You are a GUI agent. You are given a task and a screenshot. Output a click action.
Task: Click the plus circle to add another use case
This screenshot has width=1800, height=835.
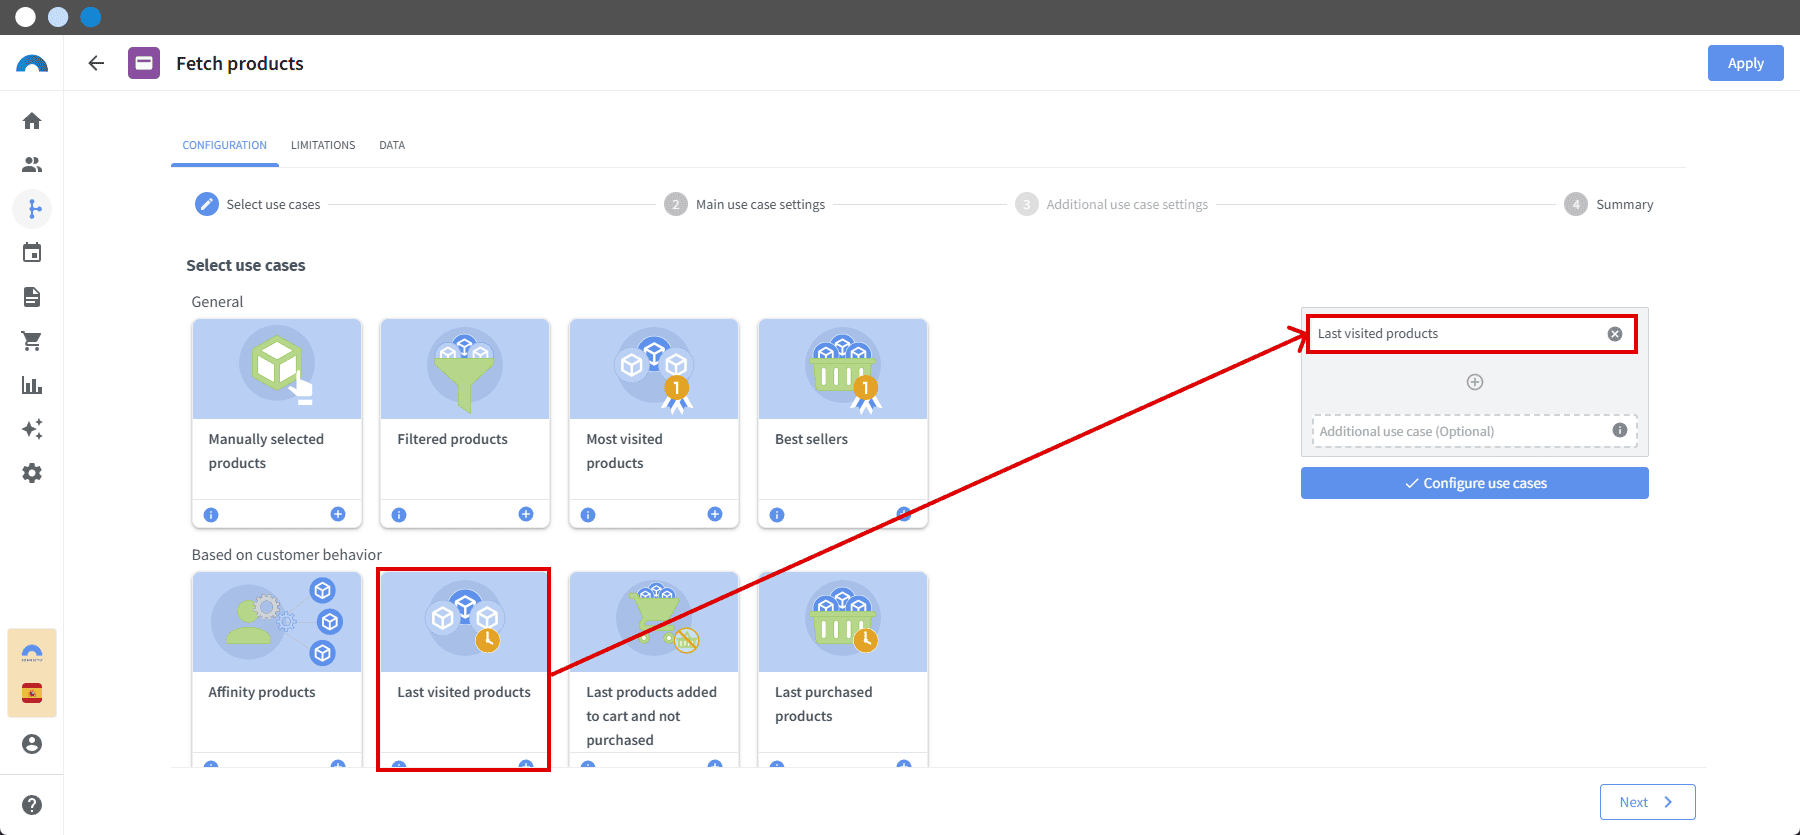tap(1475, 382)
